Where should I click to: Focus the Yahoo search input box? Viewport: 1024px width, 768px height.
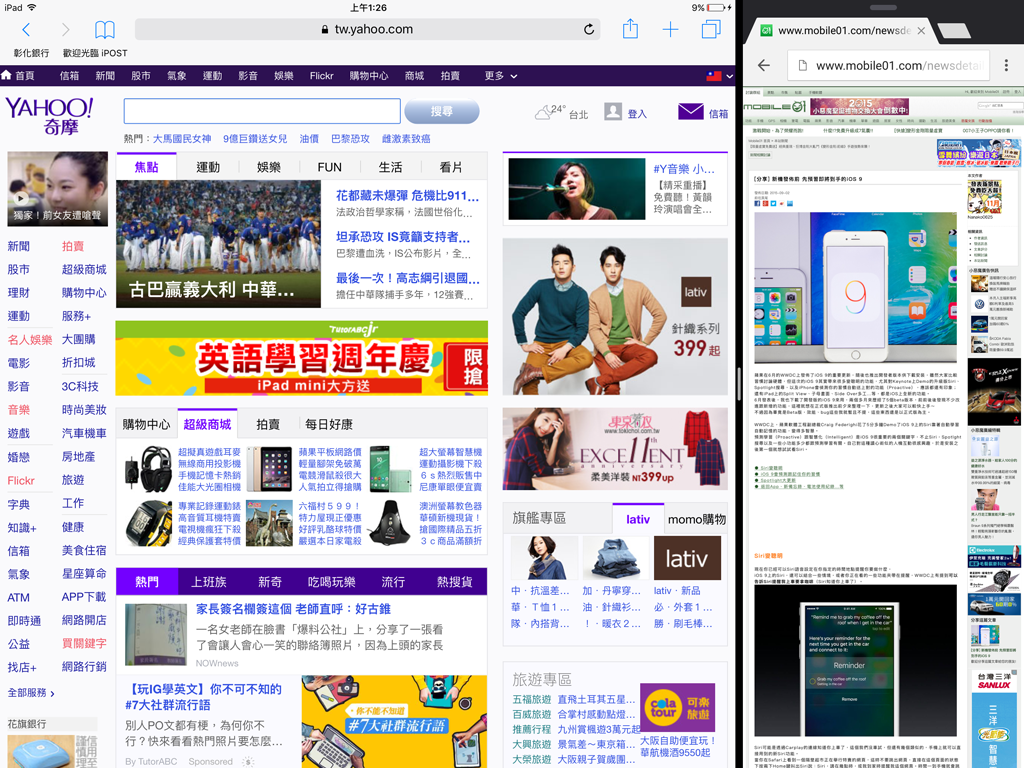click(x=262, y=111)
